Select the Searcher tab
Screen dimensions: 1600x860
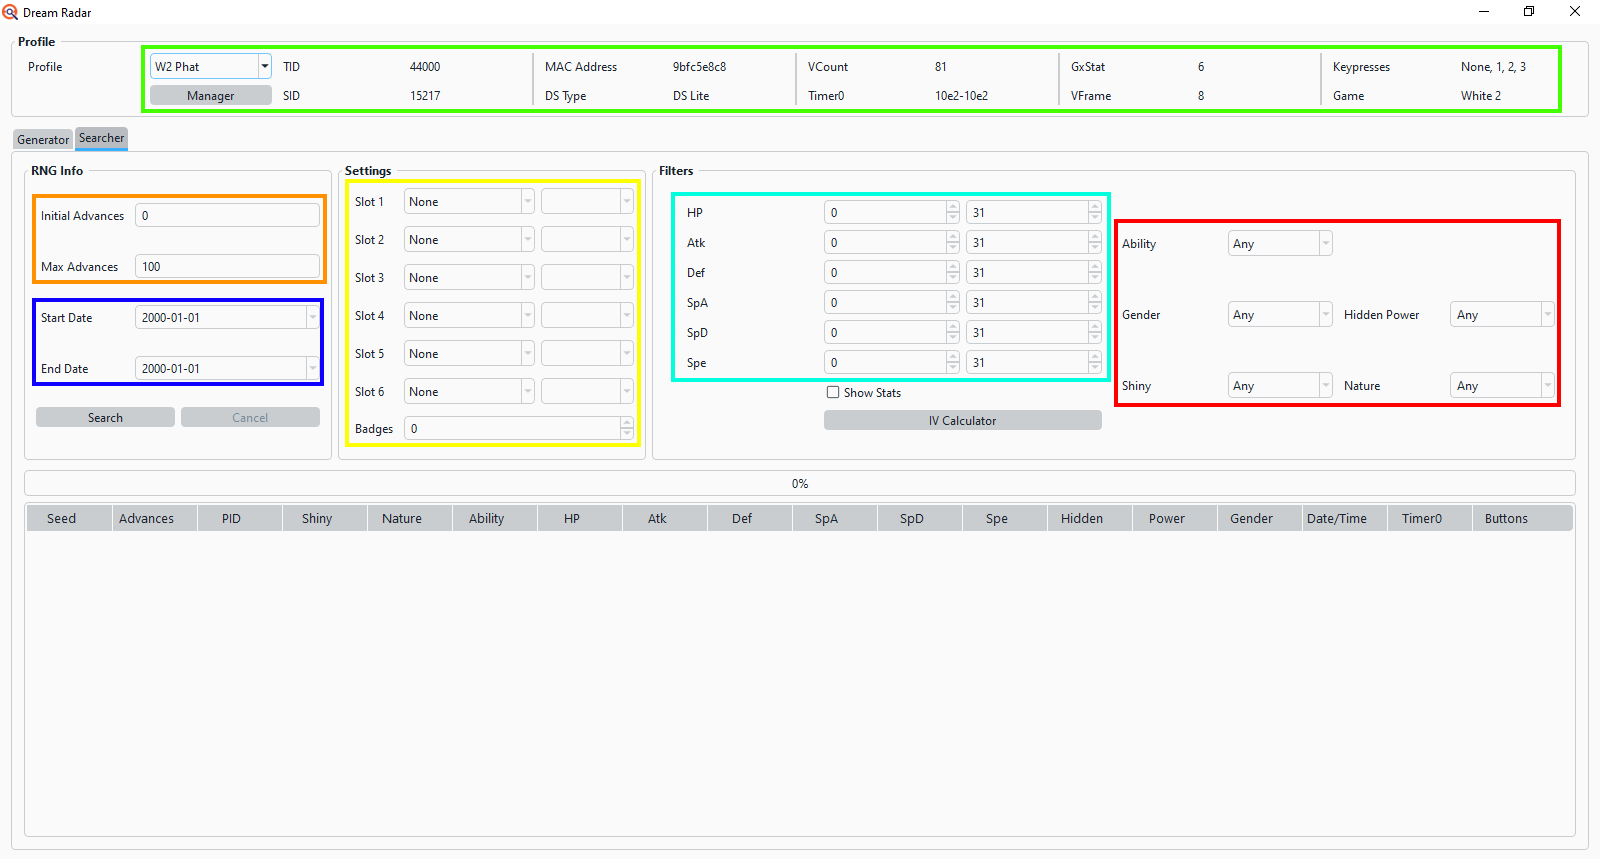pyautogui.click(x=102, y=138)
